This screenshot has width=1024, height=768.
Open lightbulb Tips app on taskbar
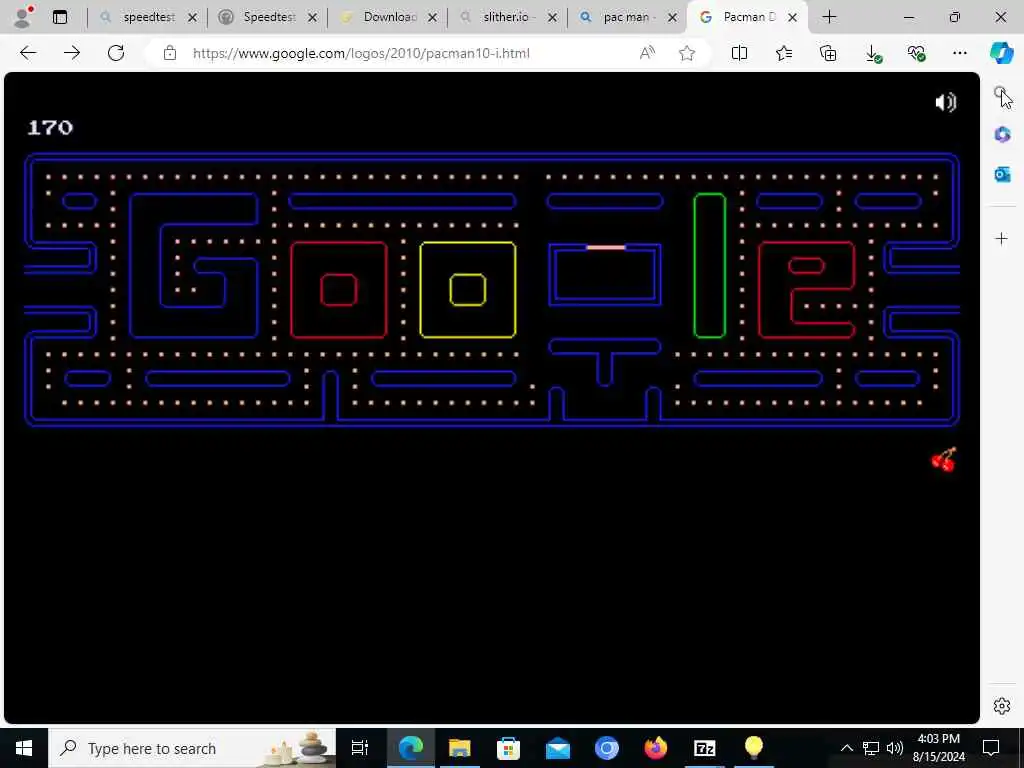point(754,748)
